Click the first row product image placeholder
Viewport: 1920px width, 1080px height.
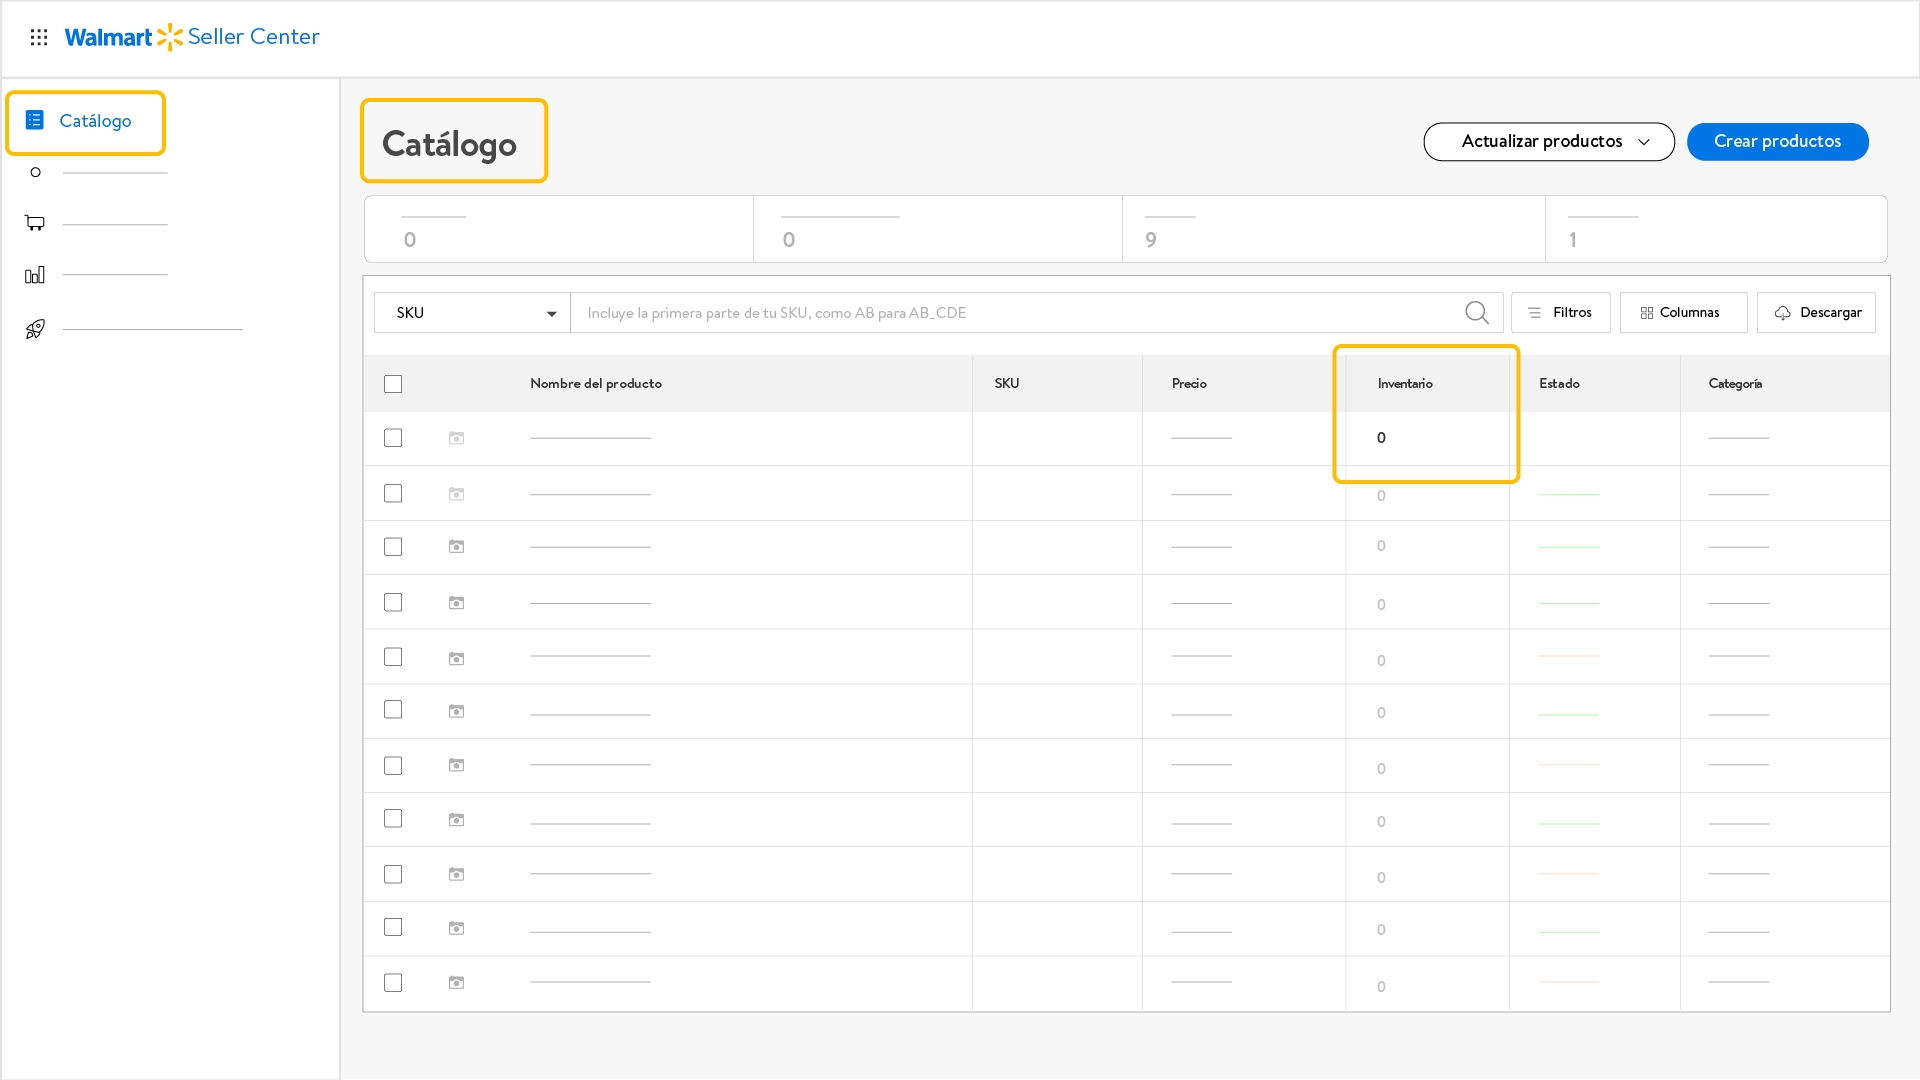456,438
